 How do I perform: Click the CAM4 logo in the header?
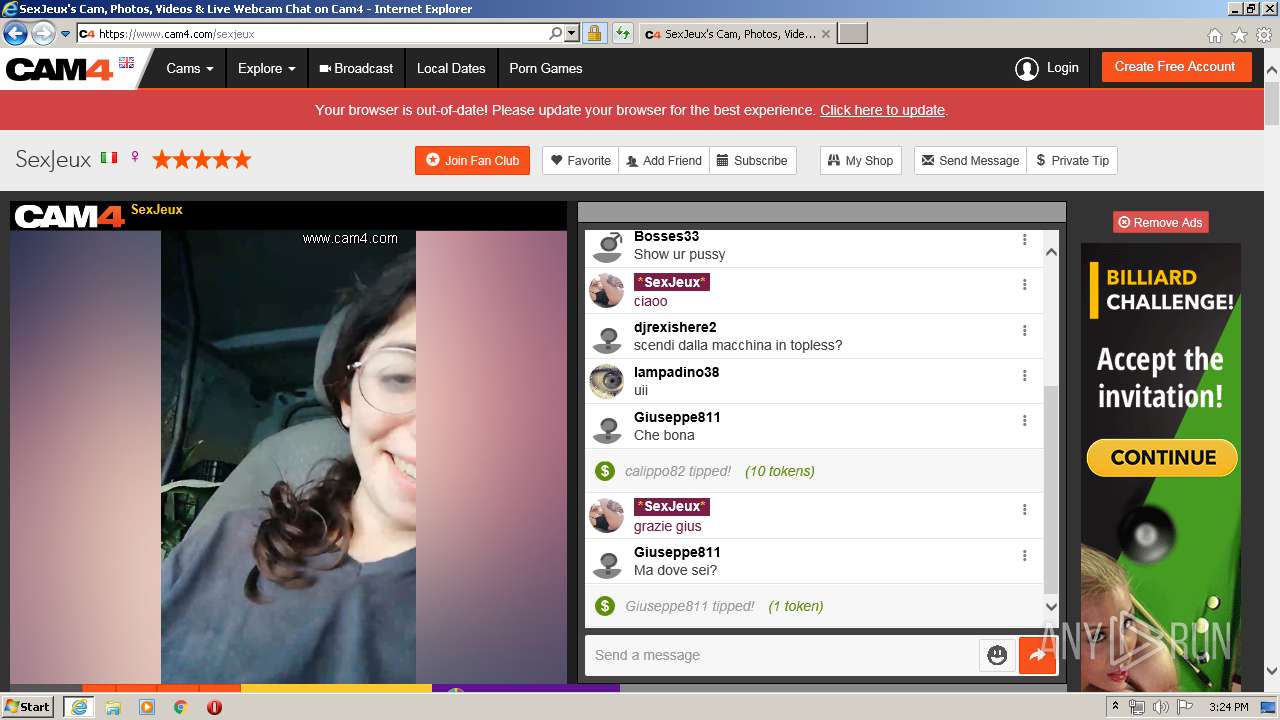(x=60, y=69)
